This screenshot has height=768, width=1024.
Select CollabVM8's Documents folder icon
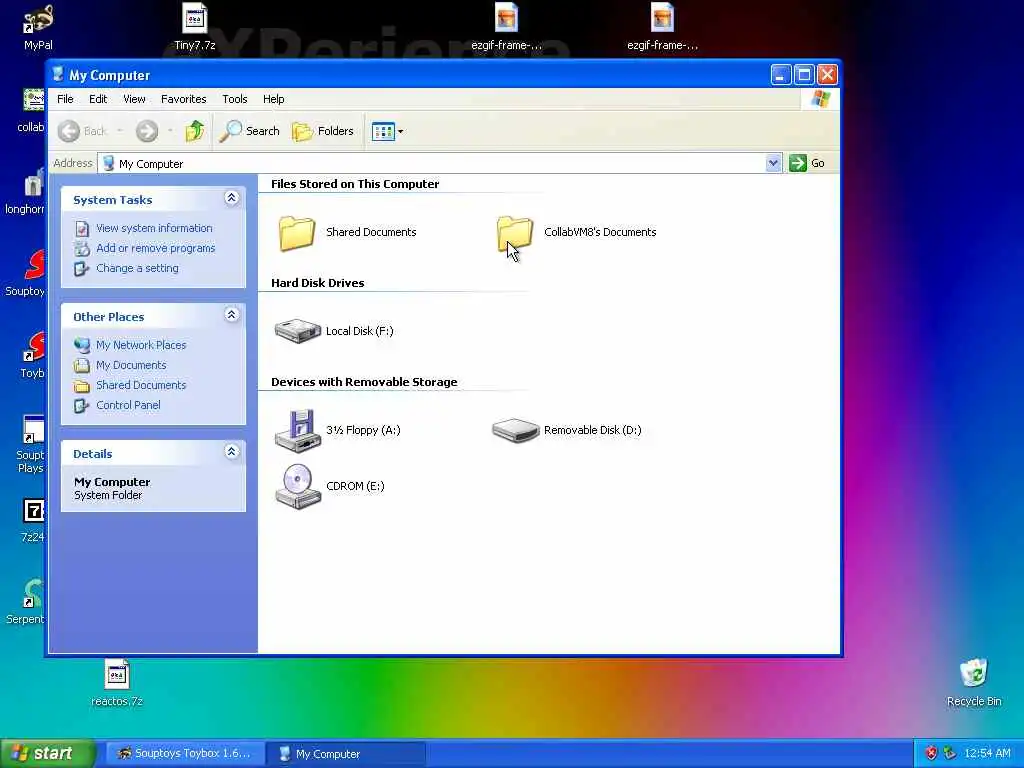tap(515, 232)
